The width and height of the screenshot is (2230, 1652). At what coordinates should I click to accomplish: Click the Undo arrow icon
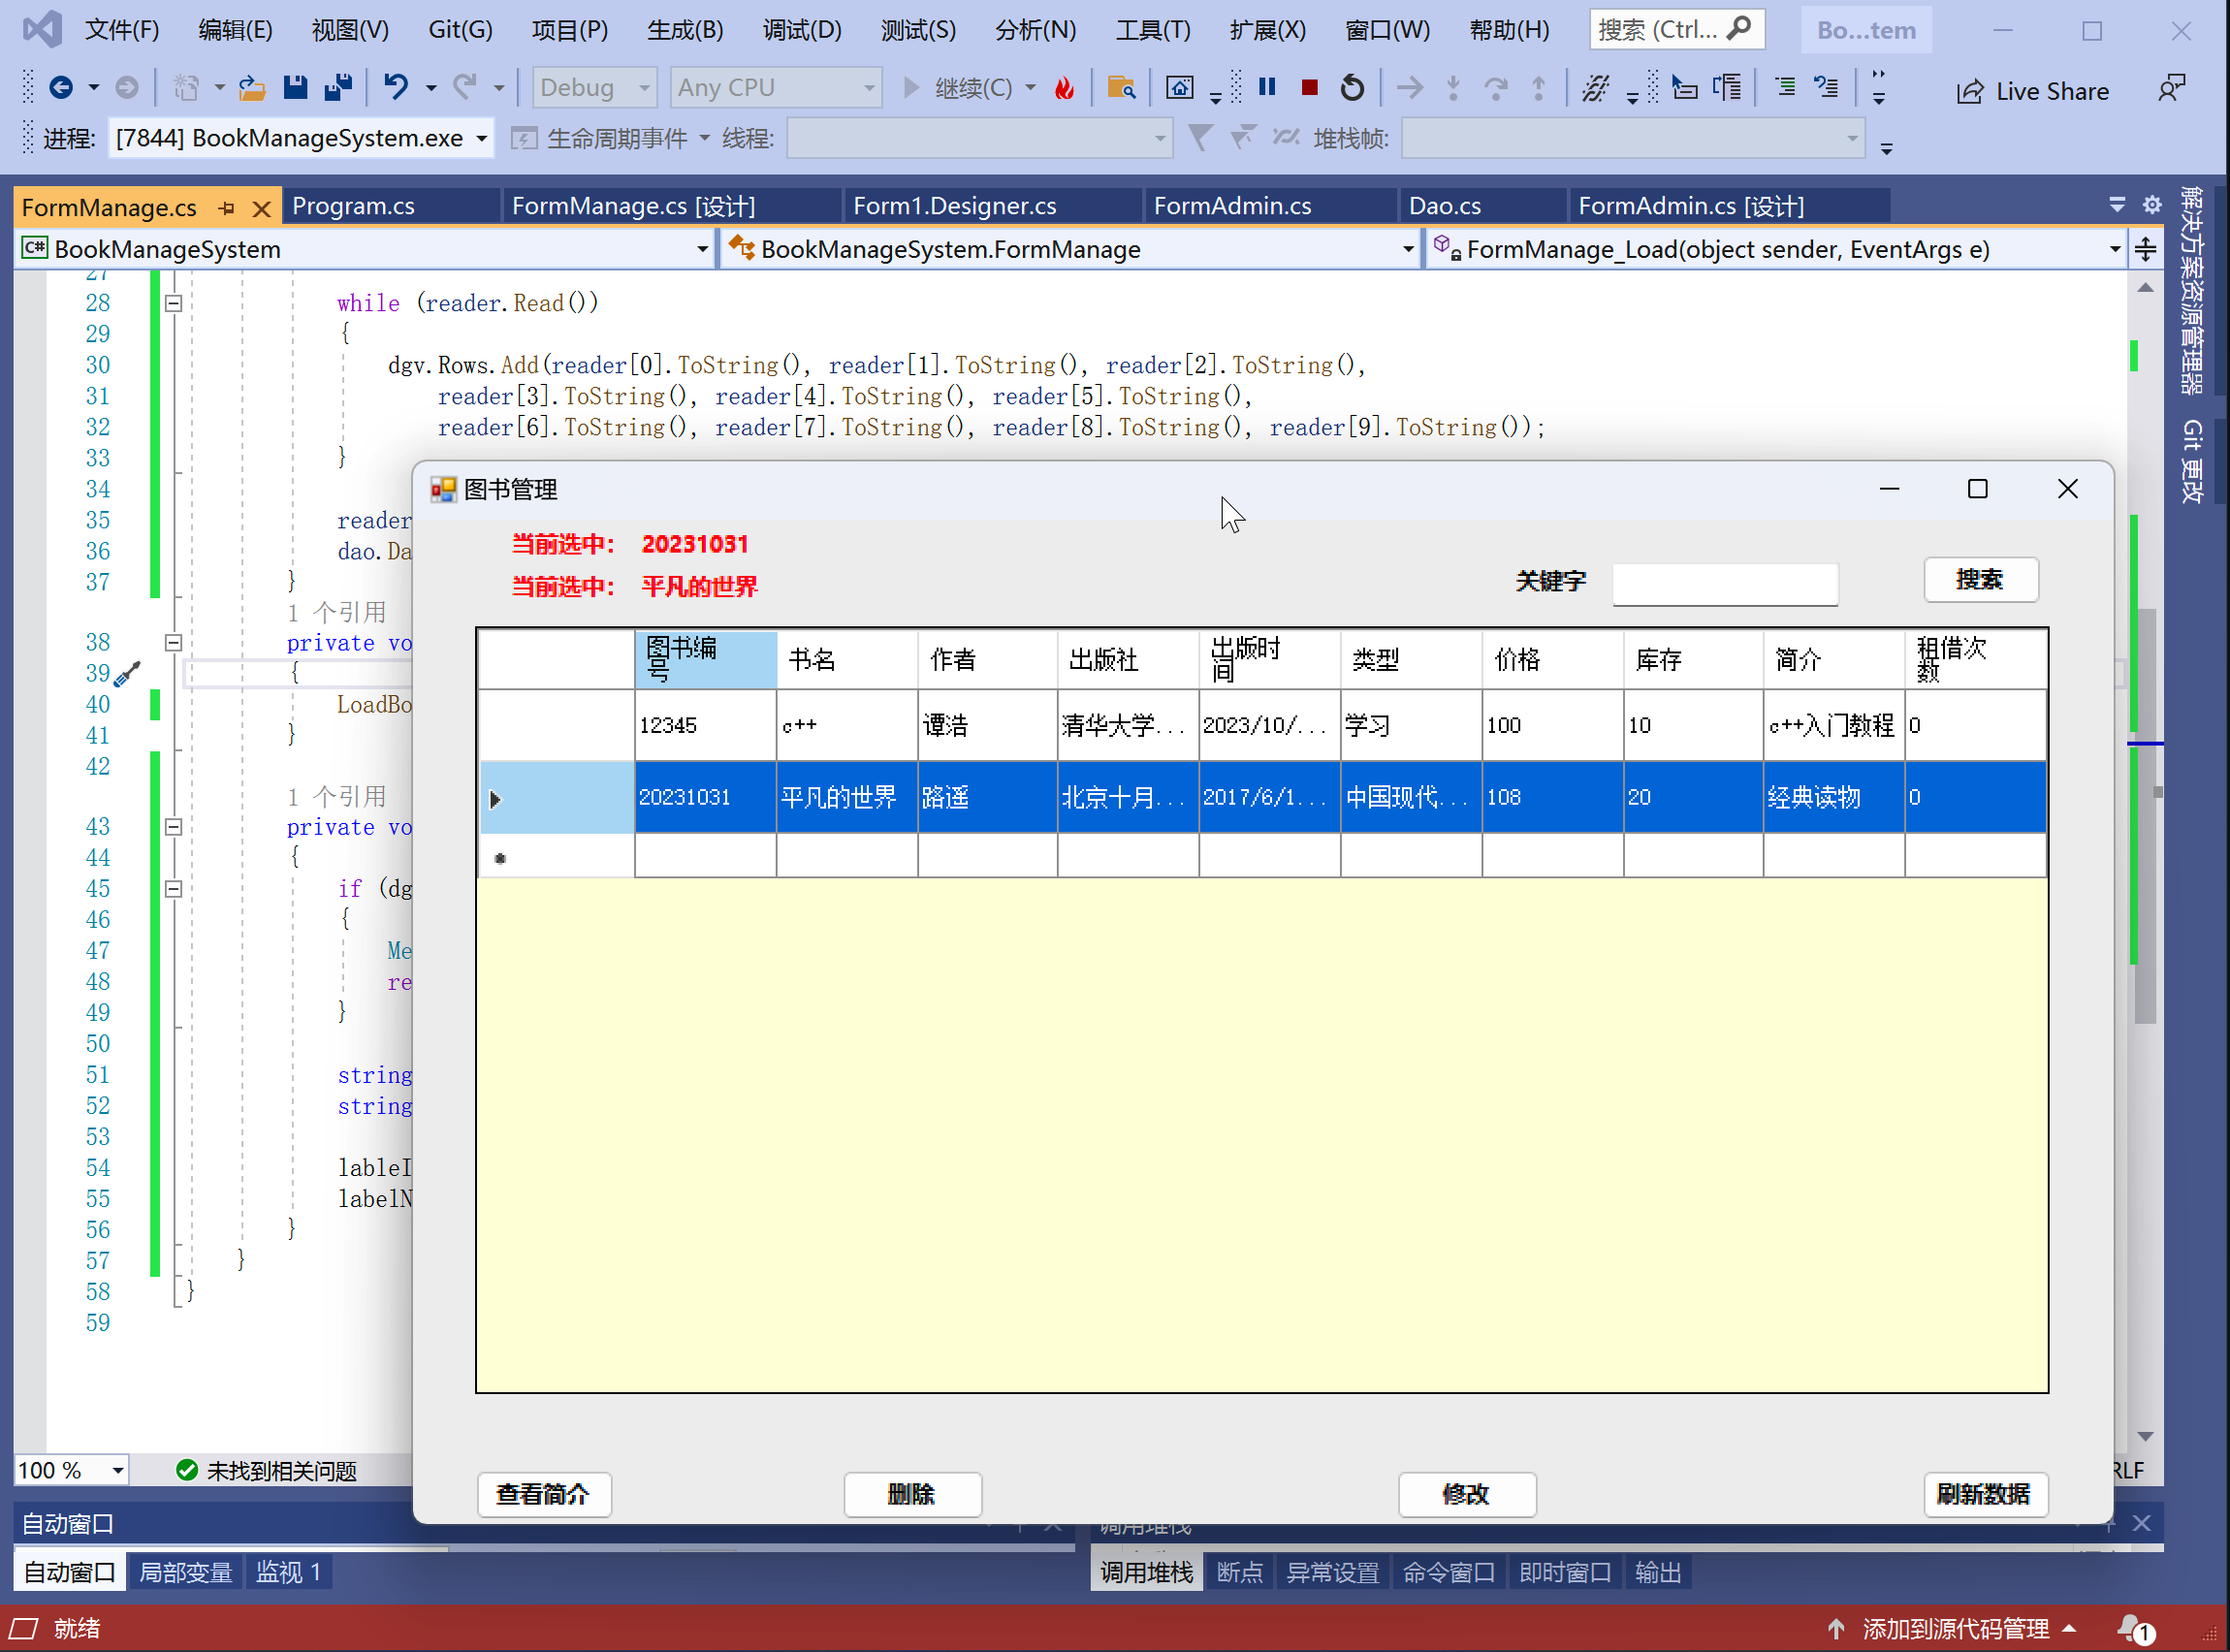coord(396,88)
